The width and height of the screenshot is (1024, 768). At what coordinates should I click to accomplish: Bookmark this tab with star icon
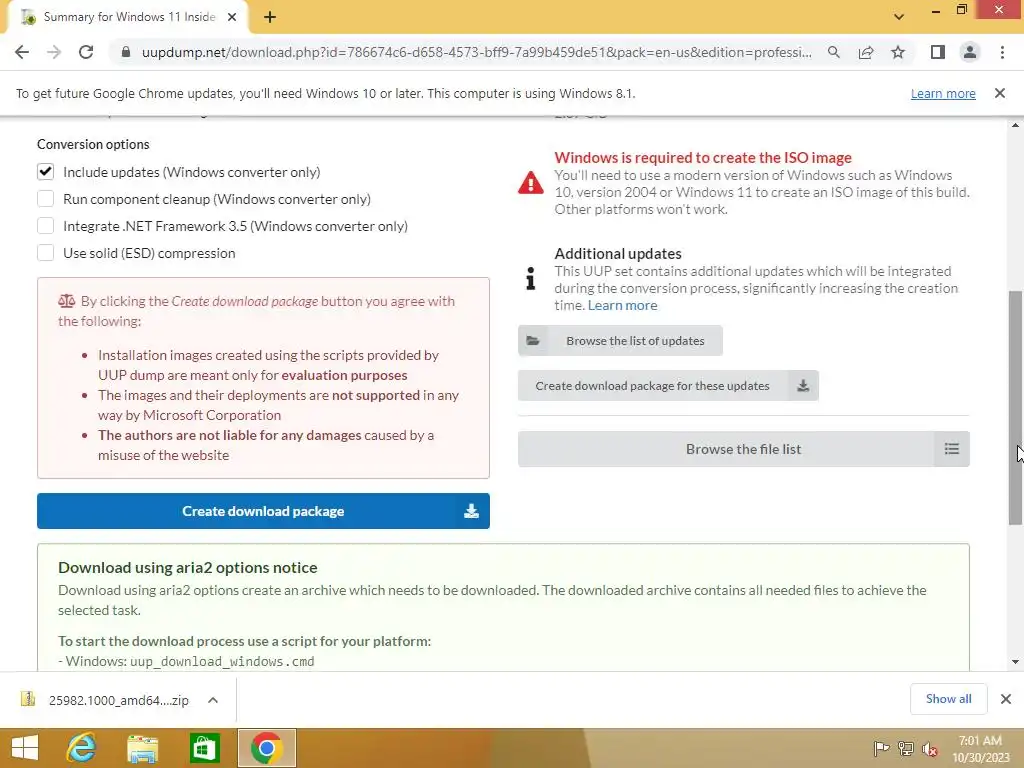coord(898,52)
